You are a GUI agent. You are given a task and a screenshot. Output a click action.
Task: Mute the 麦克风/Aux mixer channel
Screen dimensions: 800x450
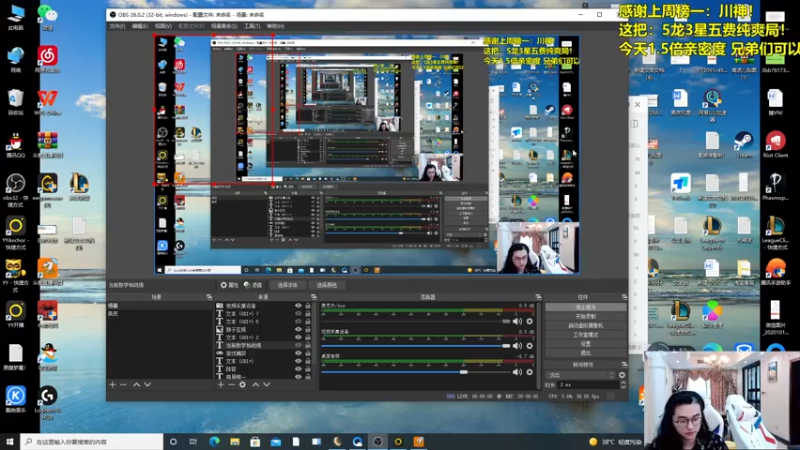(517, 321)
